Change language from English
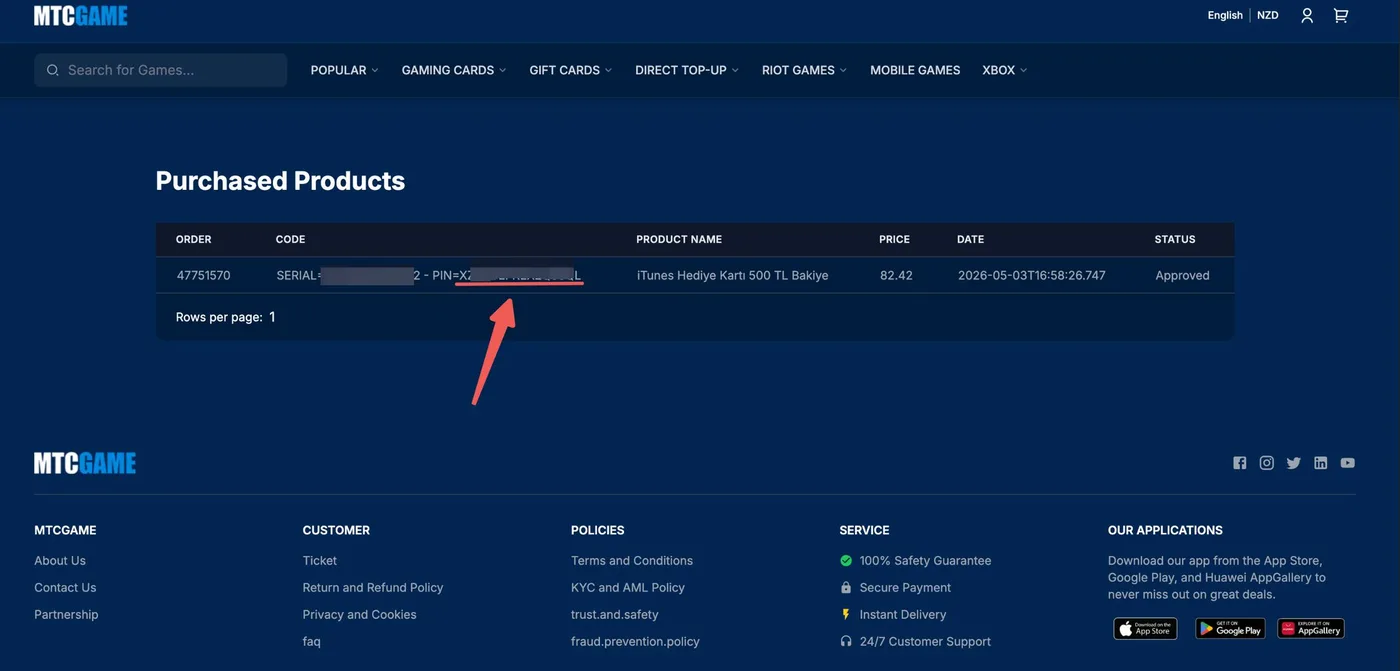This screenshot has height=671, width=1400. tap(1225, 15)
